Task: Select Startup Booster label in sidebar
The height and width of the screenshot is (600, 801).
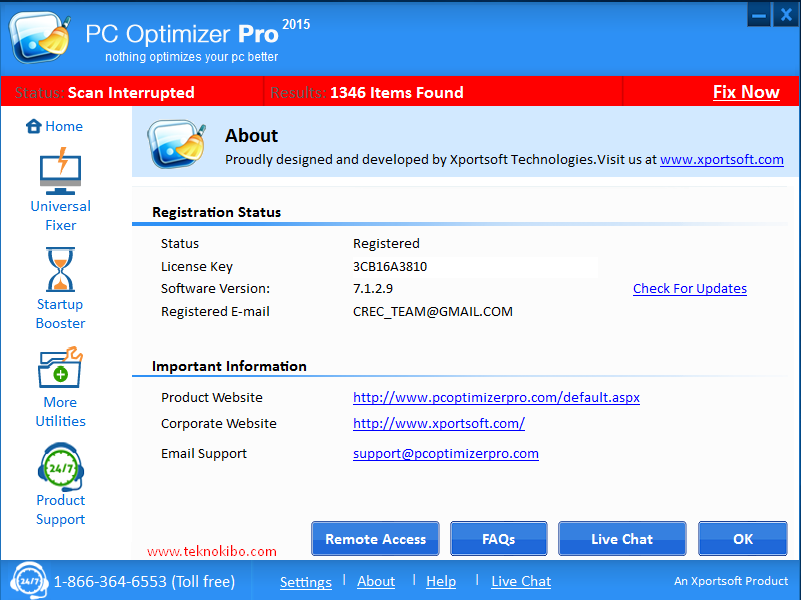Action: coord(60,314)
